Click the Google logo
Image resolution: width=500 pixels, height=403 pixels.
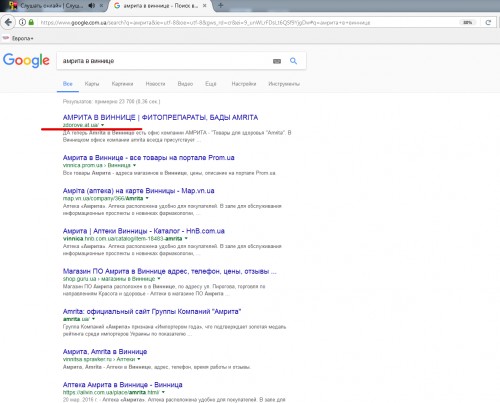coord(26,61)
